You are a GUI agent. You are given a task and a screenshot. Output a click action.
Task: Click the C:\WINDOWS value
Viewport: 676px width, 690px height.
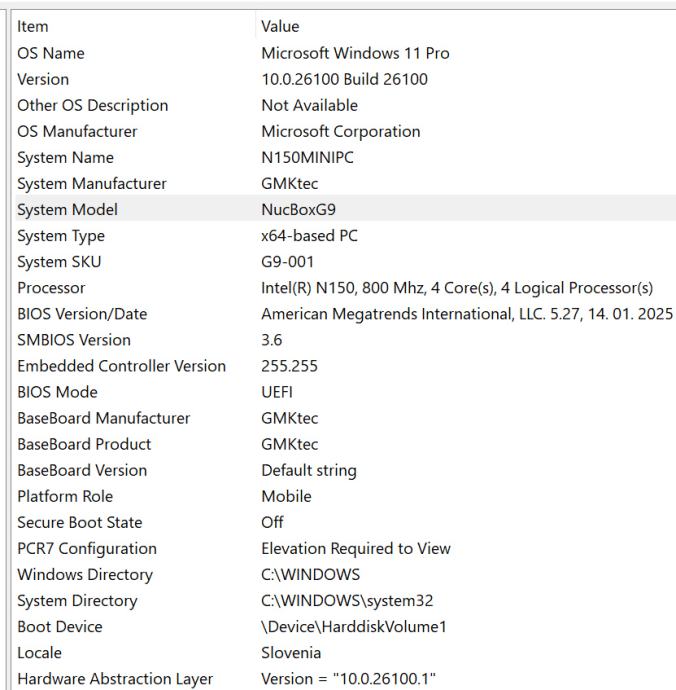[x=311, y=575]
